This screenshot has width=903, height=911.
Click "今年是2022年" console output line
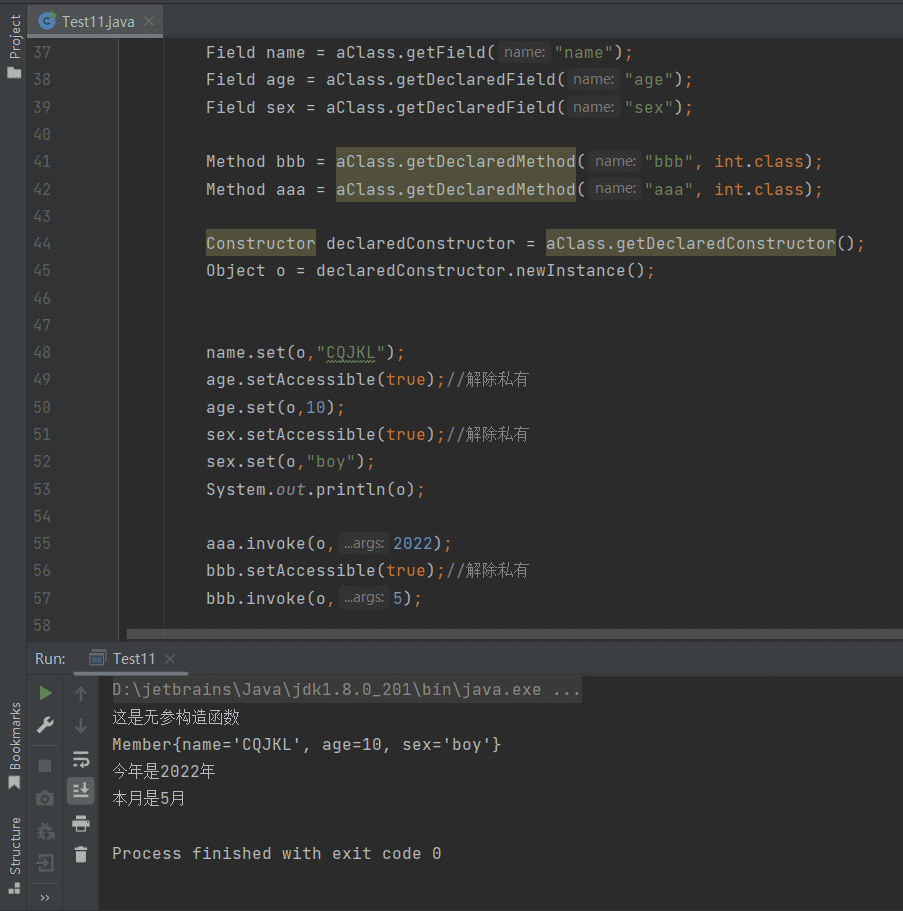pyautogui.click(x=164, y=772)
